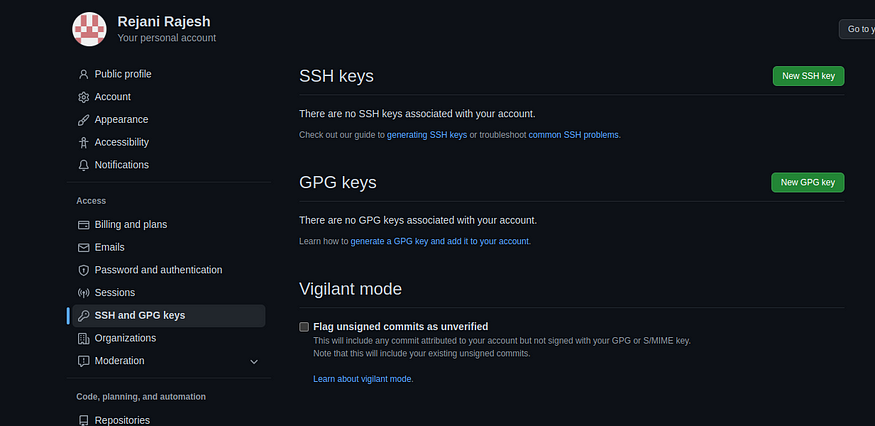Select the Emails envelope icon
Viewport: 875px width, 426px height.
[x=83, y=247]
